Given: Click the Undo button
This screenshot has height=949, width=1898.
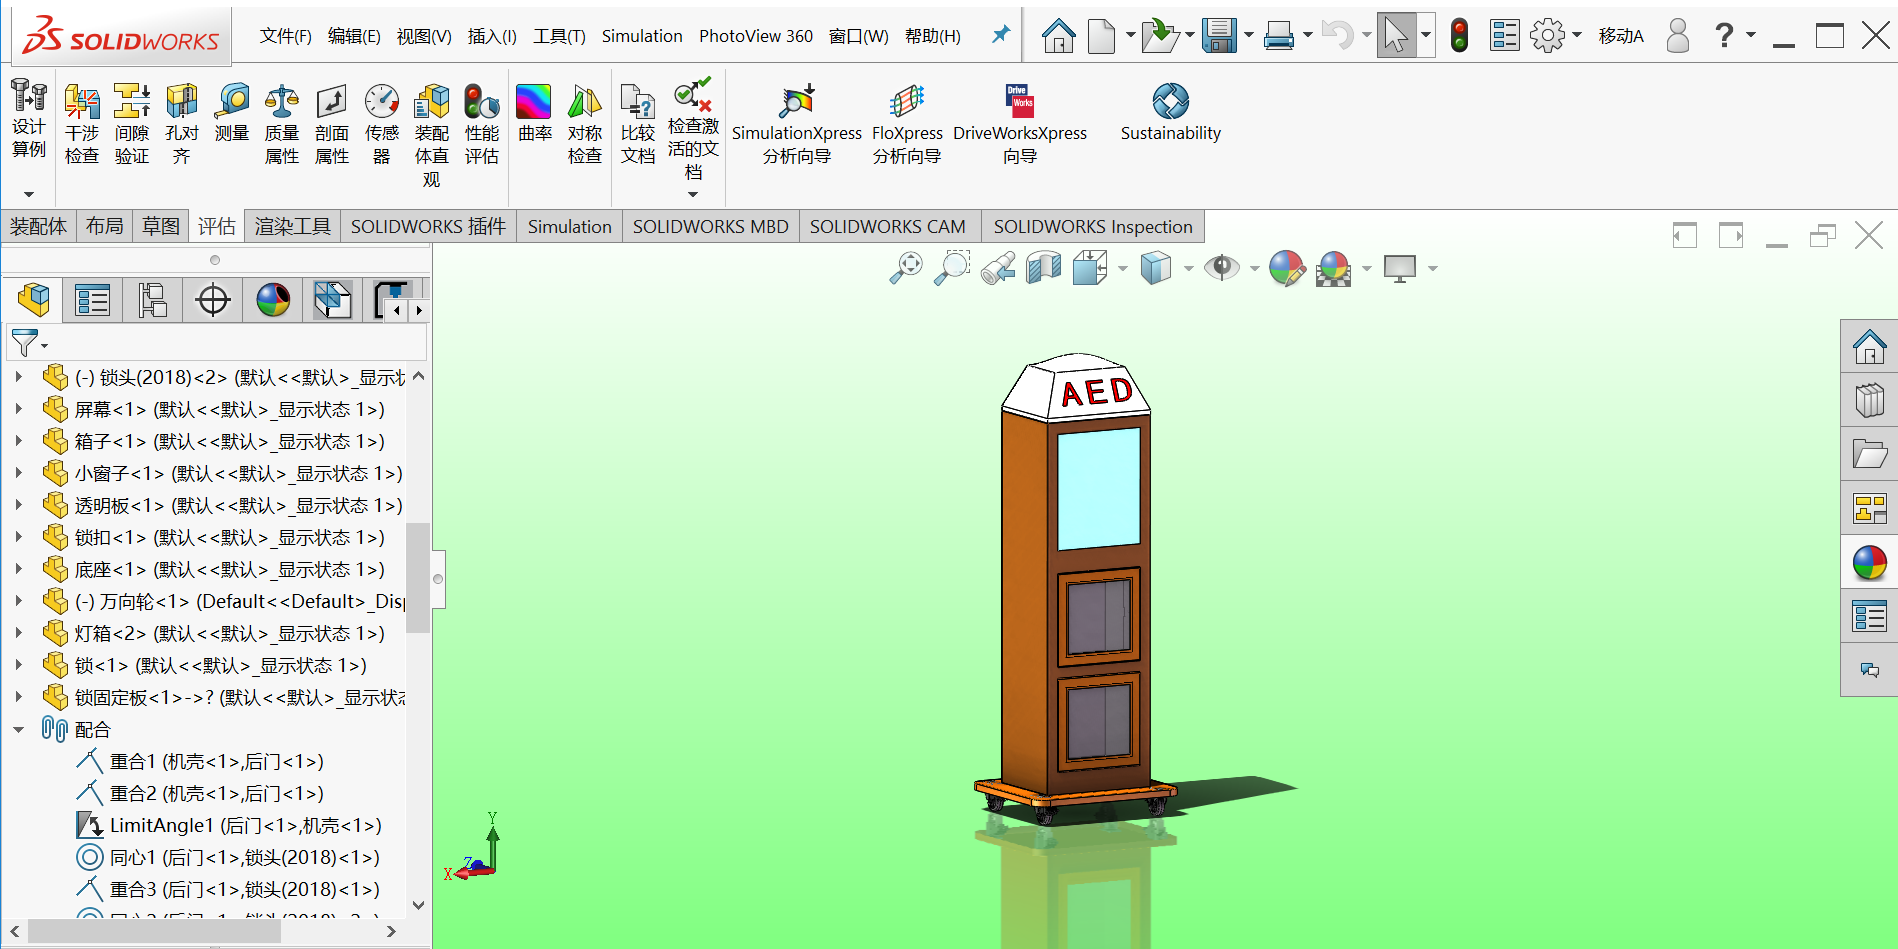Looking at the screenshot, I should click(x=1337, y=36).
